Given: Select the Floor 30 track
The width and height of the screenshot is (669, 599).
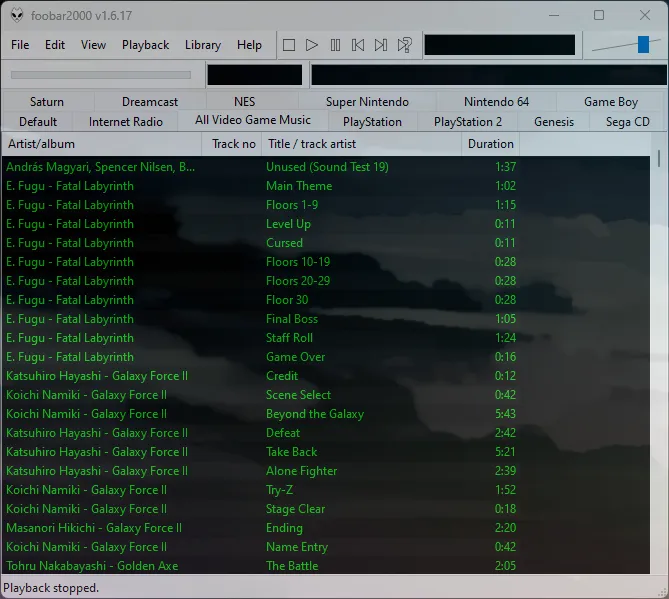Looking at the screenshot, I should pyautogui.click(x=326, y=300).
